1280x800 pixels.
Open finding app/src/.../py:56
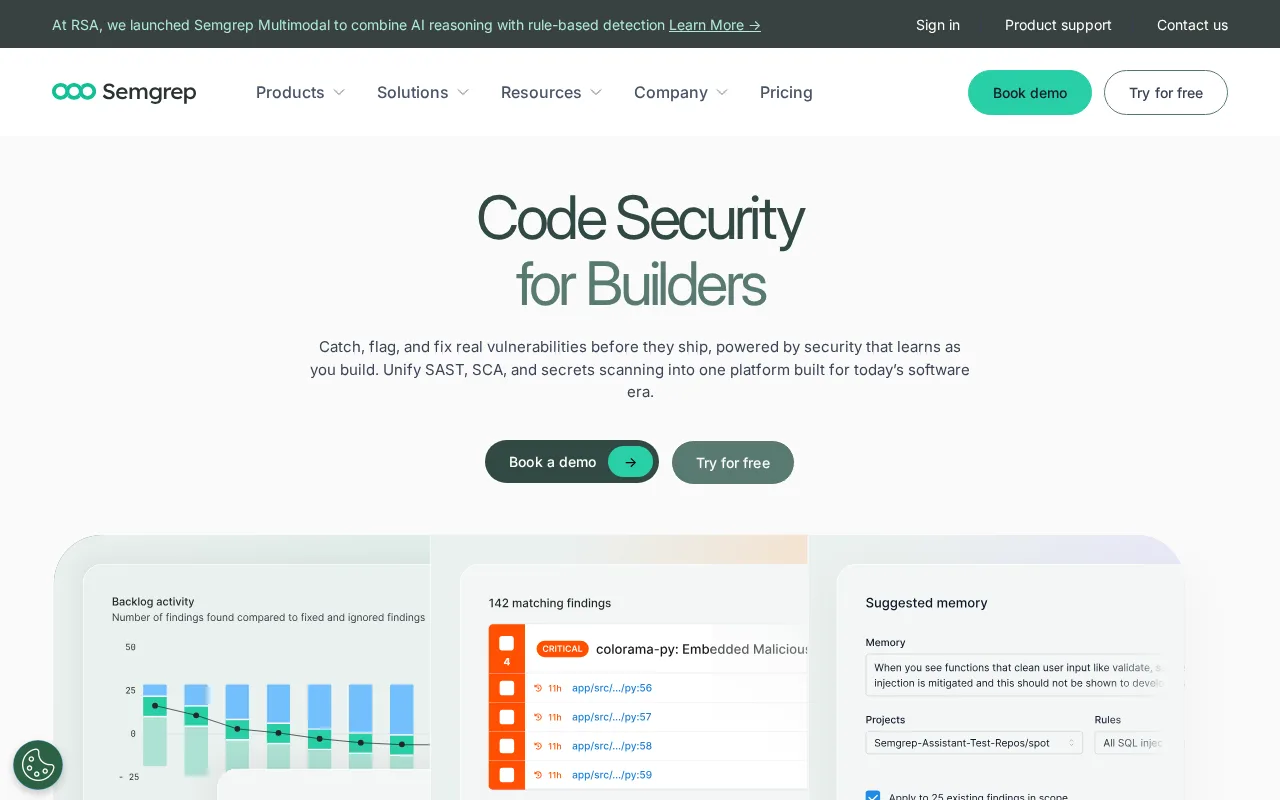[x=612, y=688]
